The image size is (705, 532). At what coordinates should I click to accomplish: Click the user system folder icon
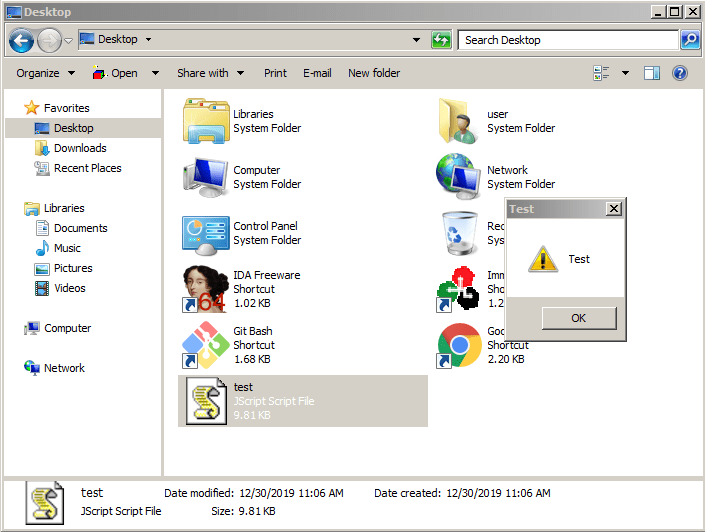(459, 121)
